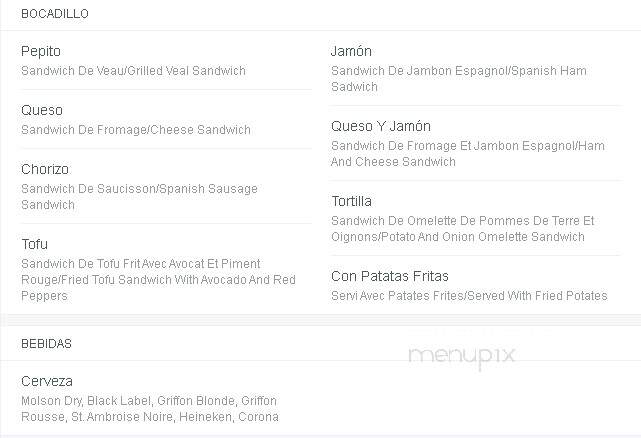Screen dimensions: 641x438
Task: Click the Fried Tofu Sandwich description
Action: click(x=158, y=280)
